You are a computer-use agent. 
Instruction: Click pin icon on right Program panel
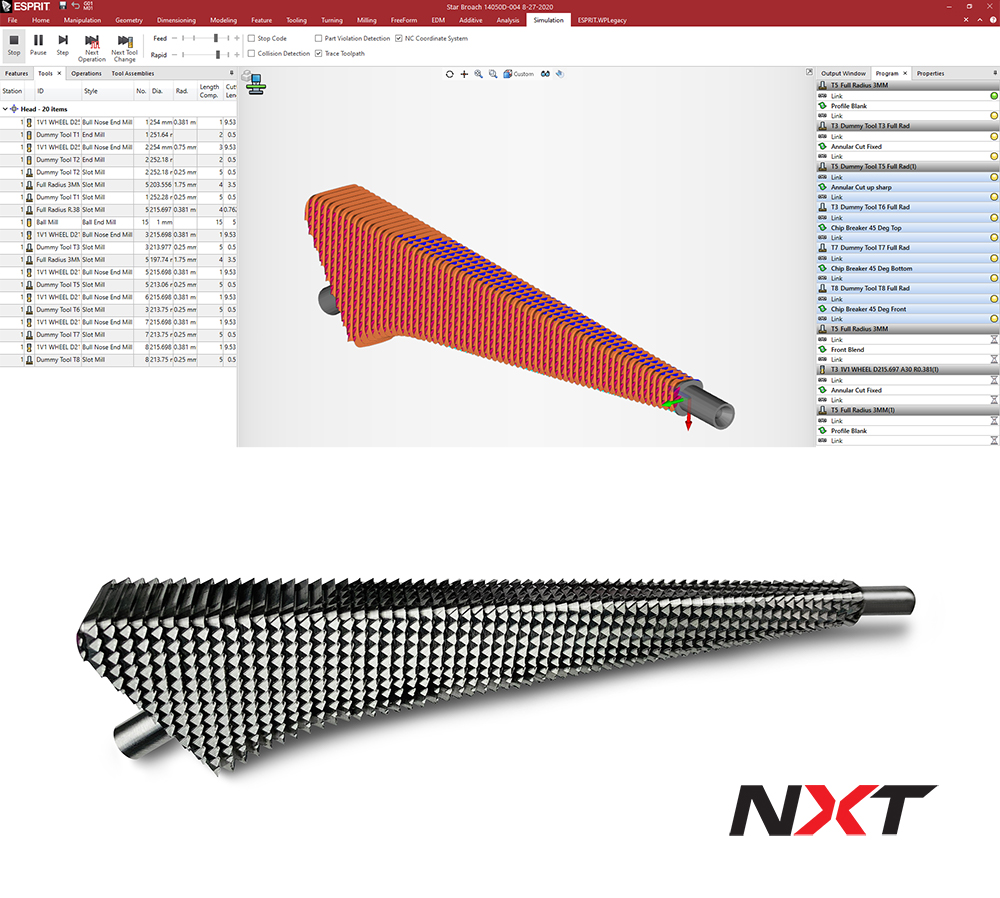click(x=995, y=73)
